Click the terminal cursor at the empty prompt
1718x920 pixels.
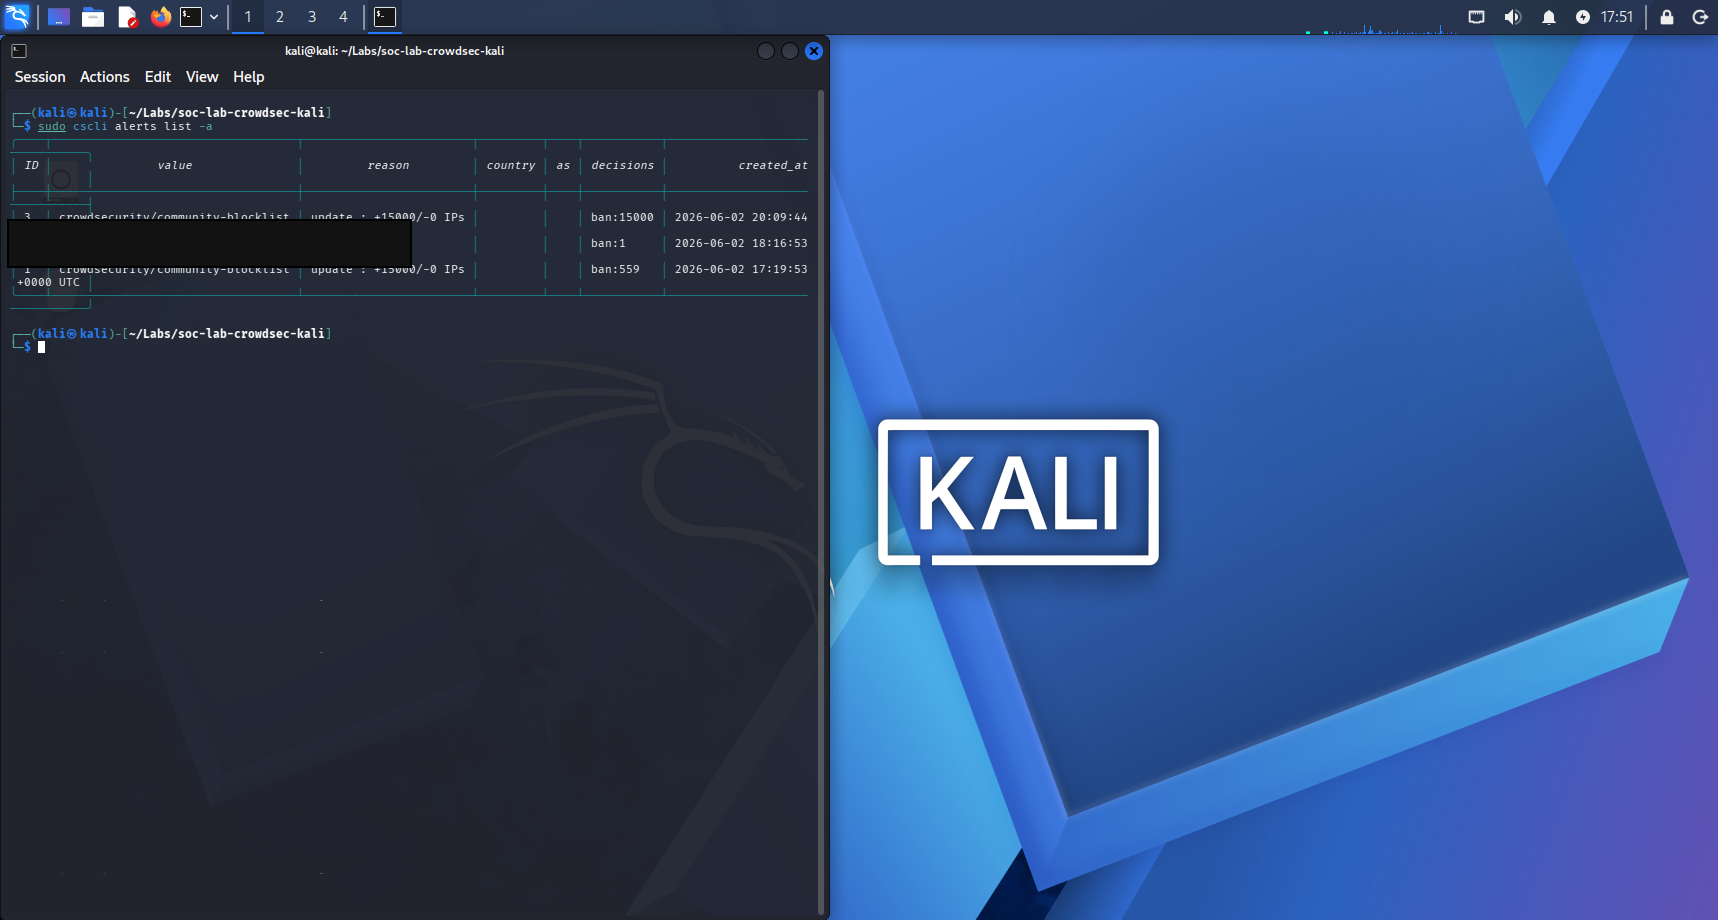pyautogui.click(x=42, y=347)
